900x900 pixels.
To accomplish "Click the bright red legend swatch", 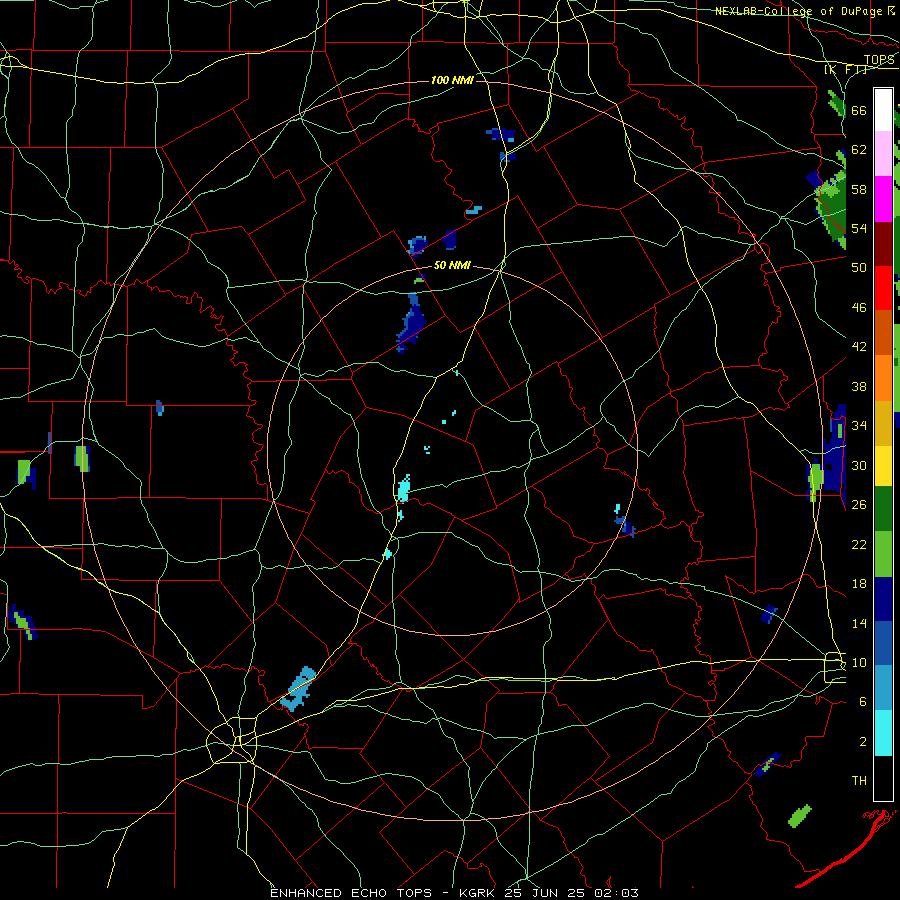I will (883, 288).
